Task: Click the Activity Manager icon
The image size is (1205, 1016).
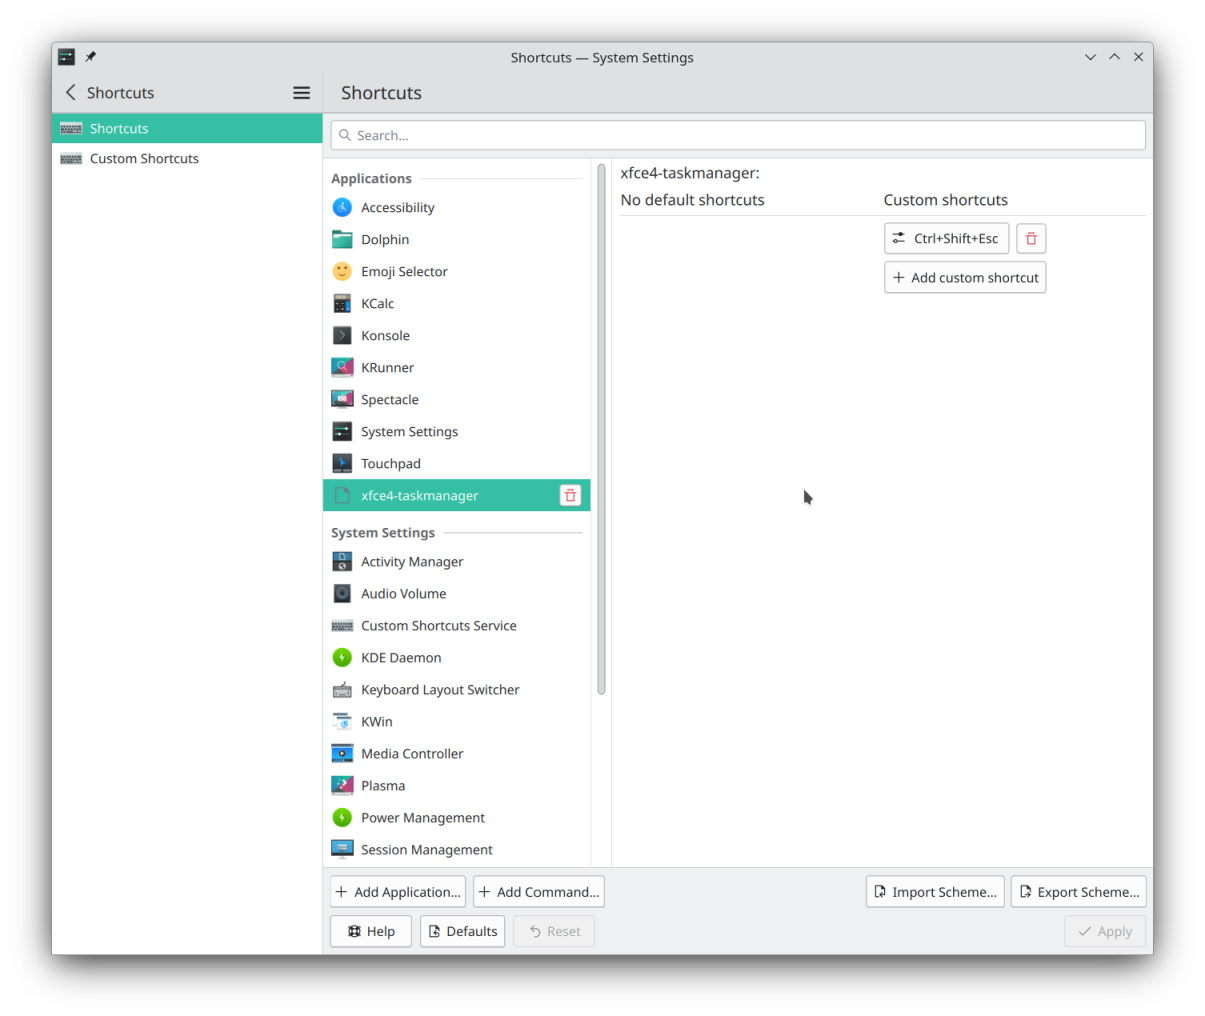Action: tap(342, 561)
